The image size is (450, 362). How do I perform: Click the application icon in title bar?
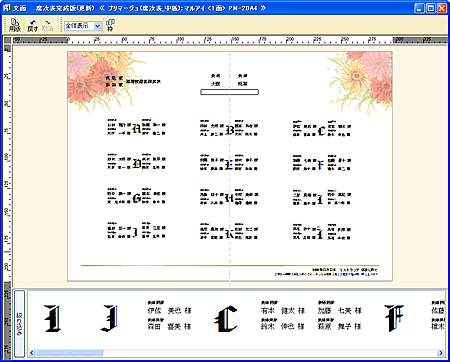(7, 8)
